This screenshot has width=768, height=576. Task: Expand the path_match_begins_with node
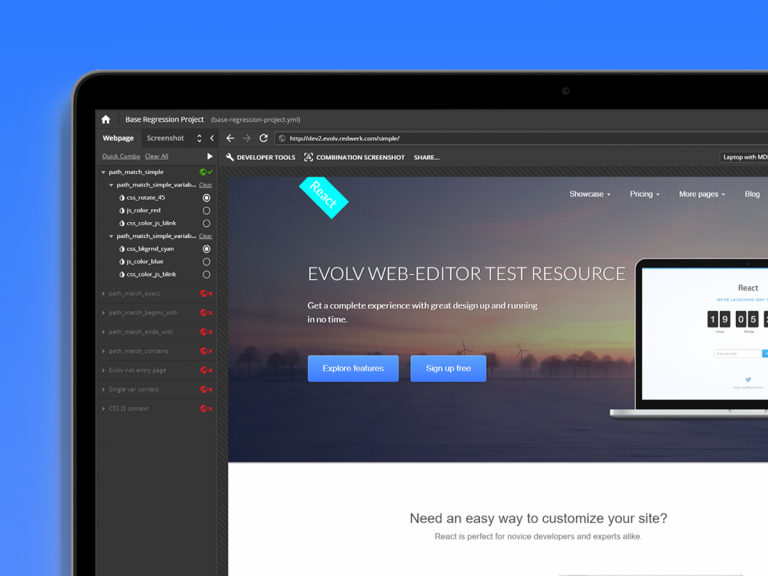click(x=103, y=312)
